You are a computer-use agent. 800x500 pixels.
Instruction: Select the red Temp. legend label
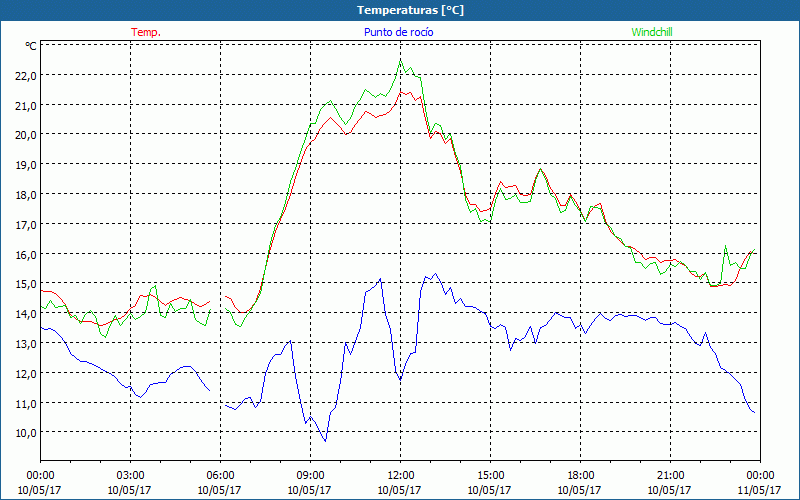(146, 32)
